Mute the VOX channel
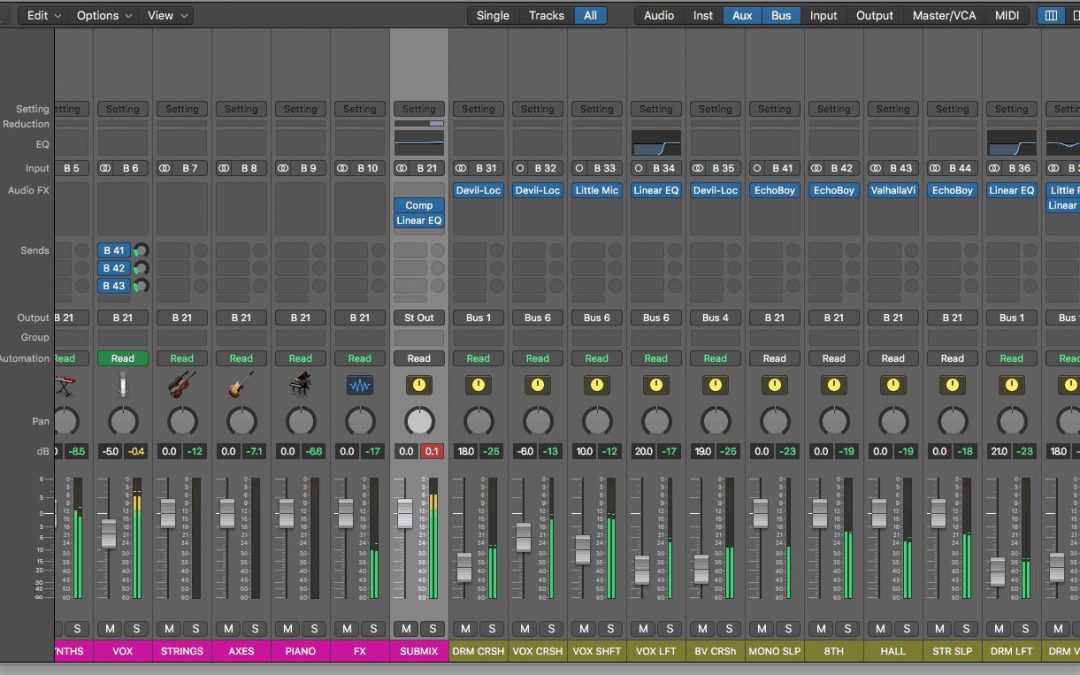The image size is (1080, 675). [x=109, y=628]
